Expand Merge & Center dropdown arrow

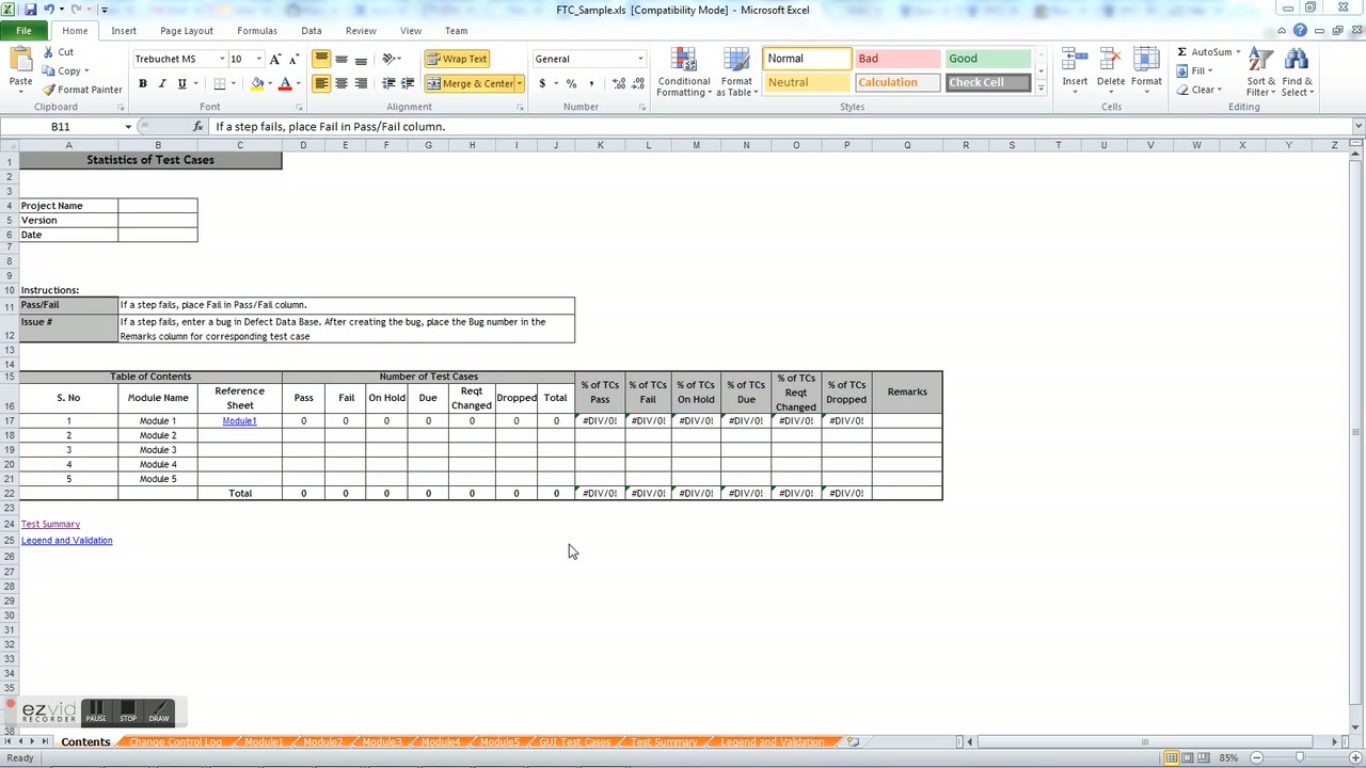click(520, 84)
